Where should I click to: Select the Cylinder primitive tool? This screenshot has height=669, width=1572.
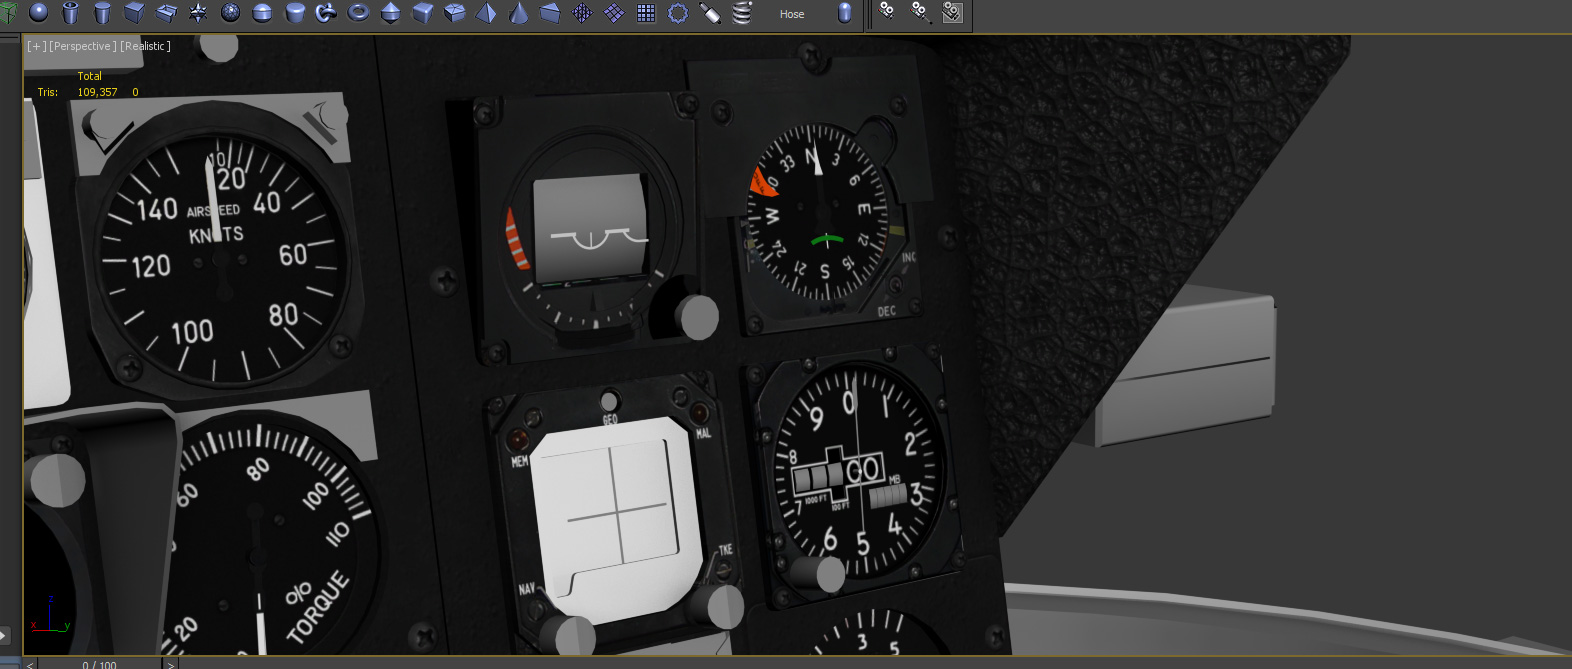pos(102,13)
